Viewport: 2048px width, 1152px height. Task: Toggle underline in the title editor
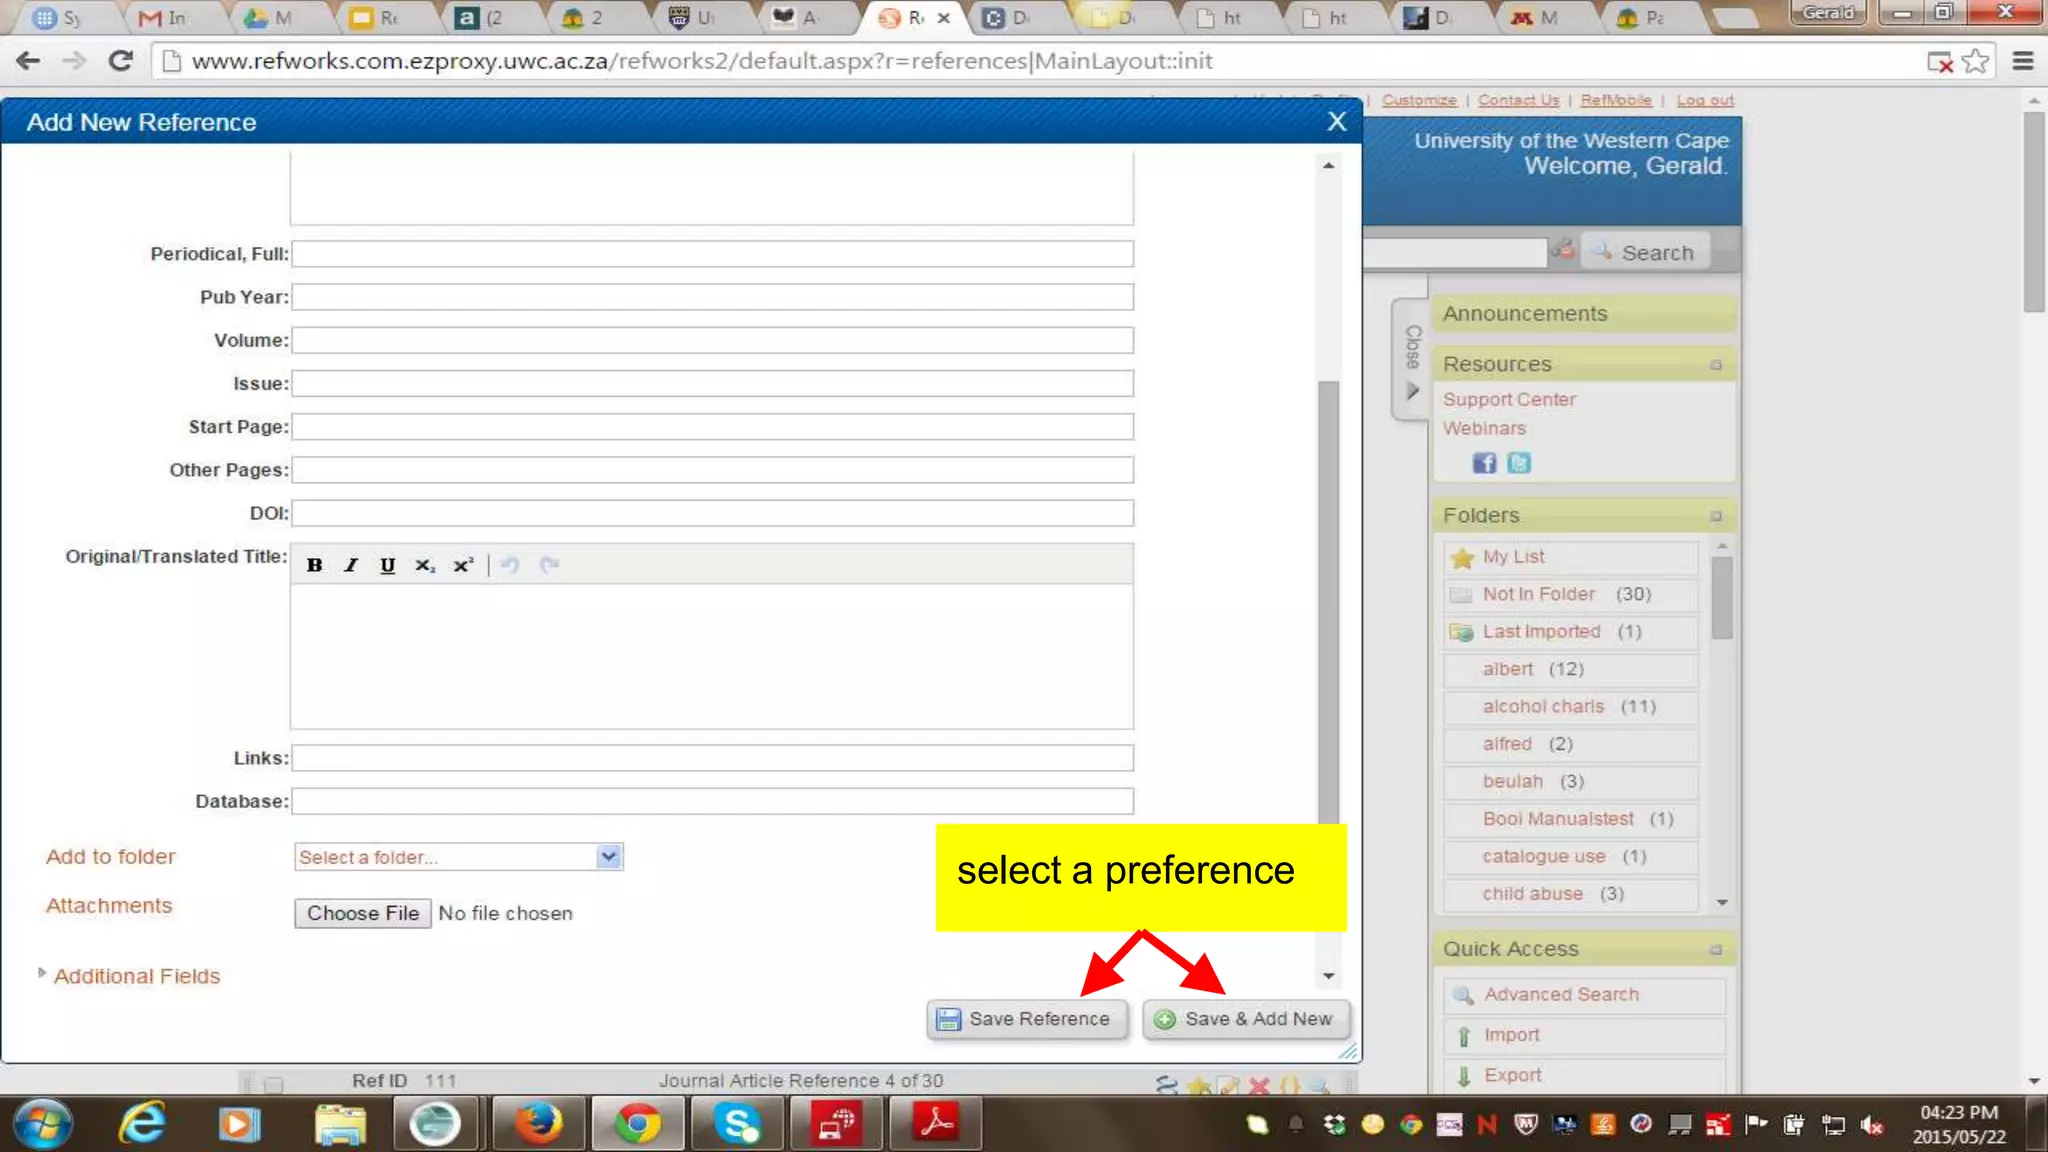tap(387, 565)
